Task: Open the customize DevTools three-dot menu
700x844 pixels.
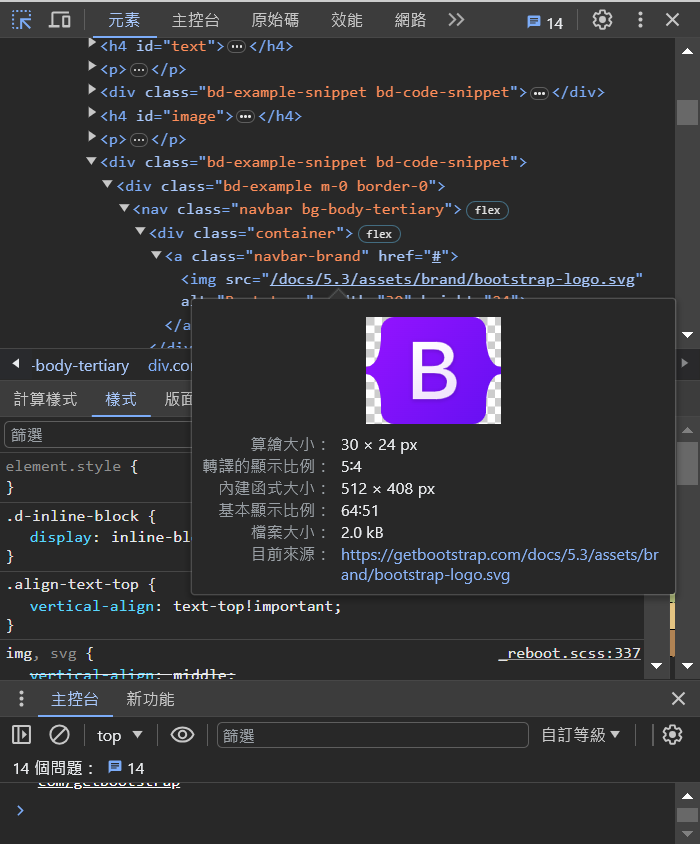Action: pos(640,20)
